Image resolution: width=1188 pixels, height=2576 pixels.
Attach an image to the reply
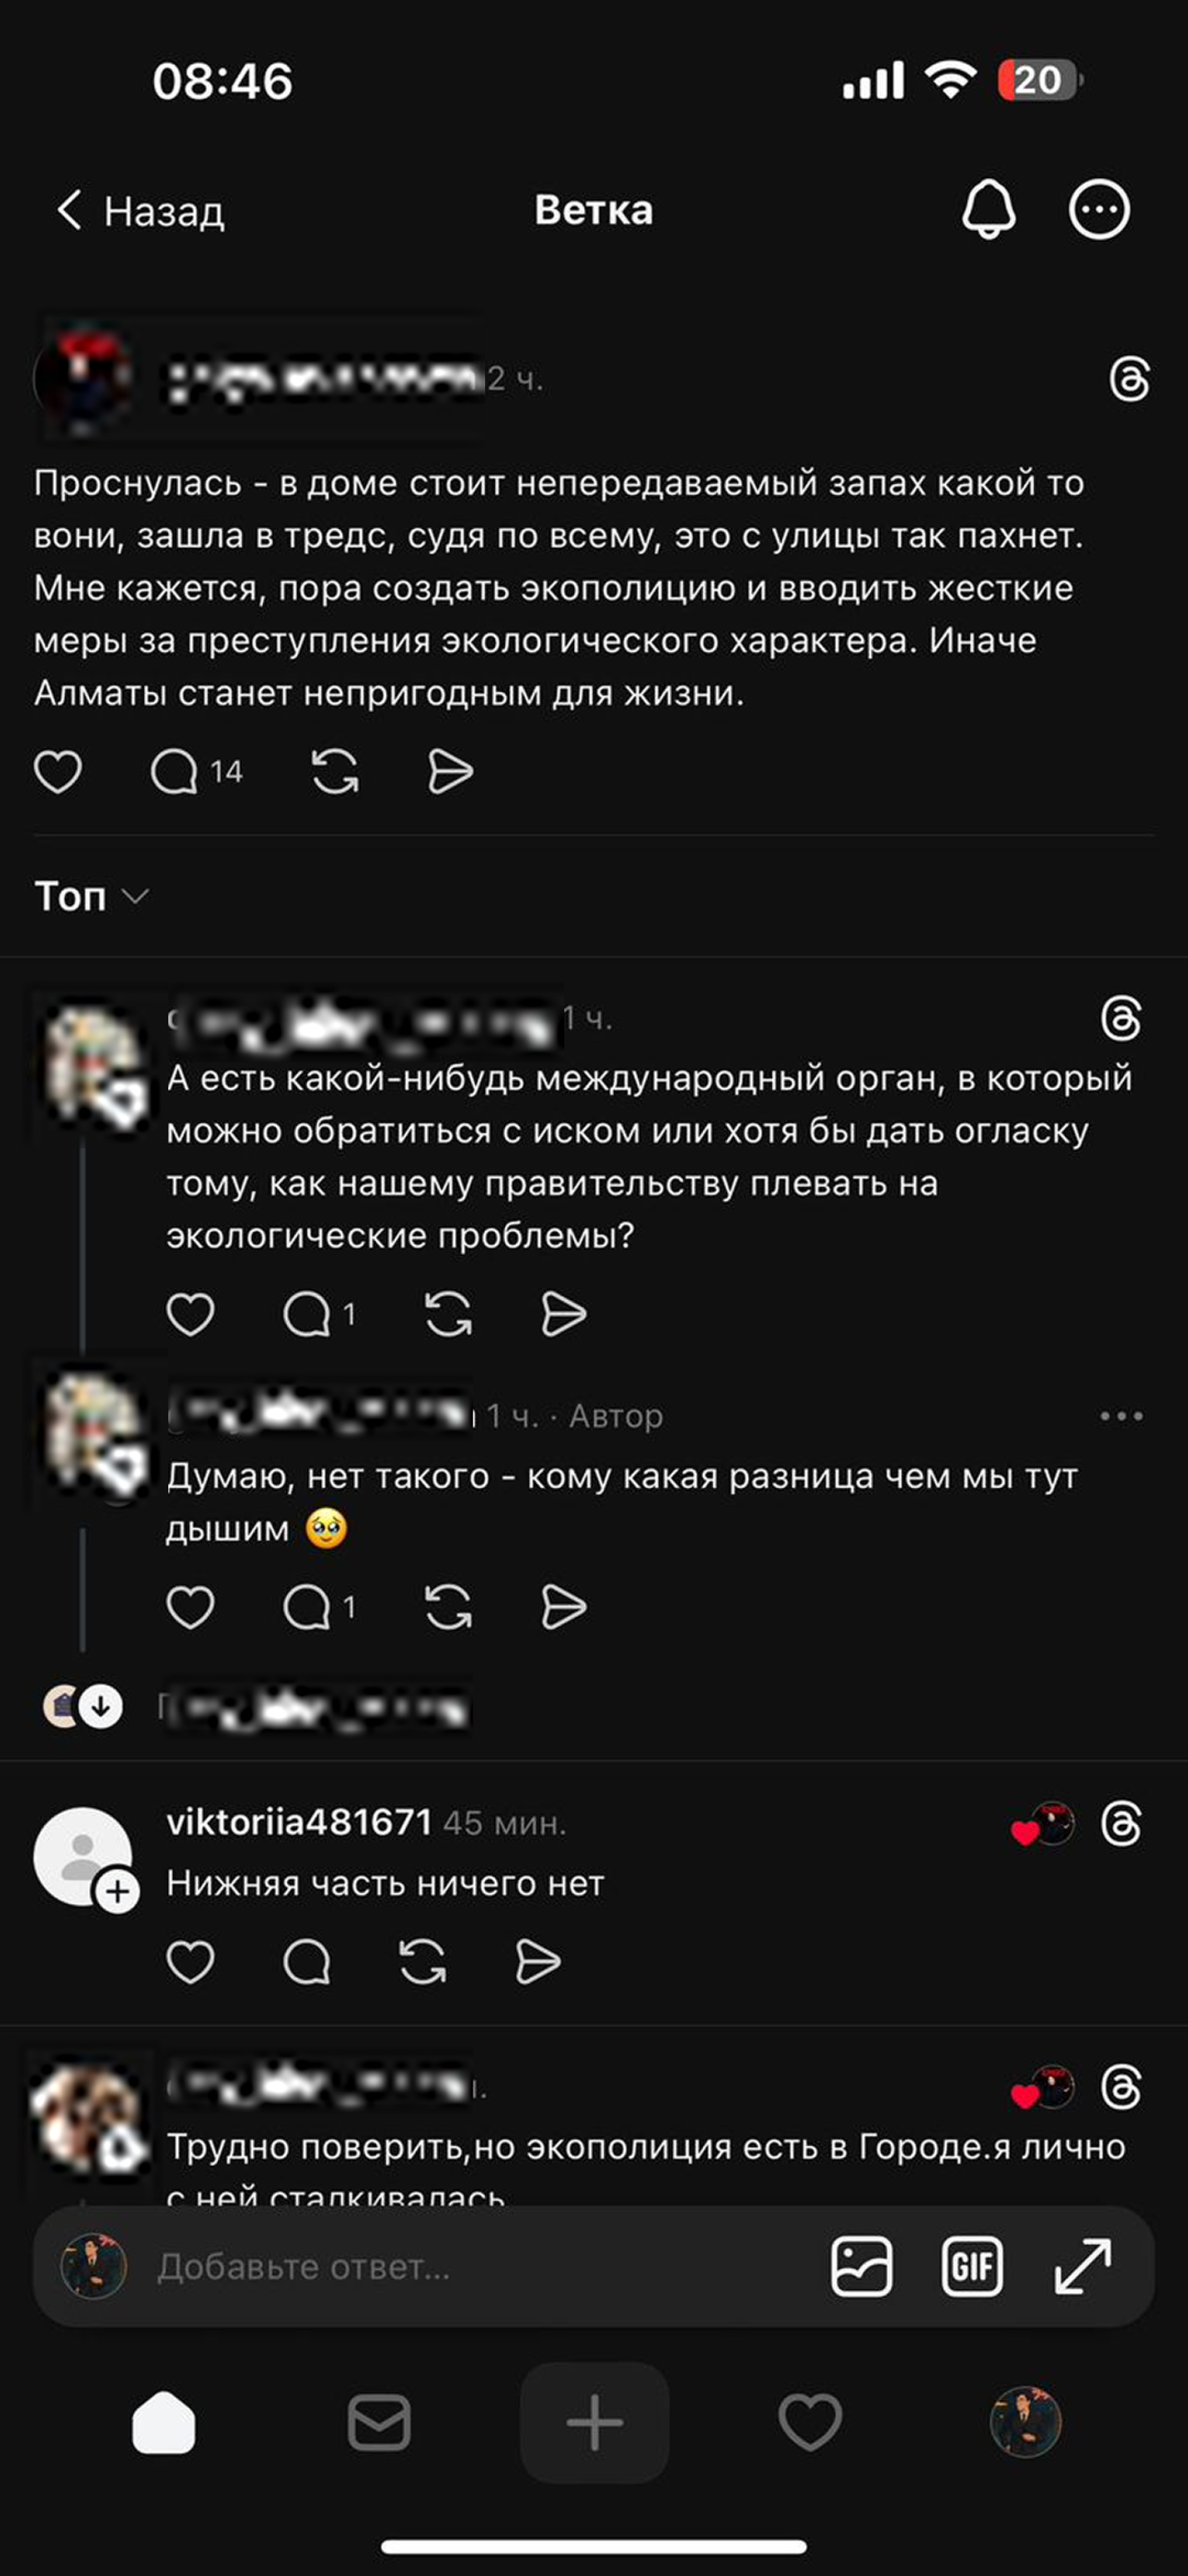[x=861, y=2267]
